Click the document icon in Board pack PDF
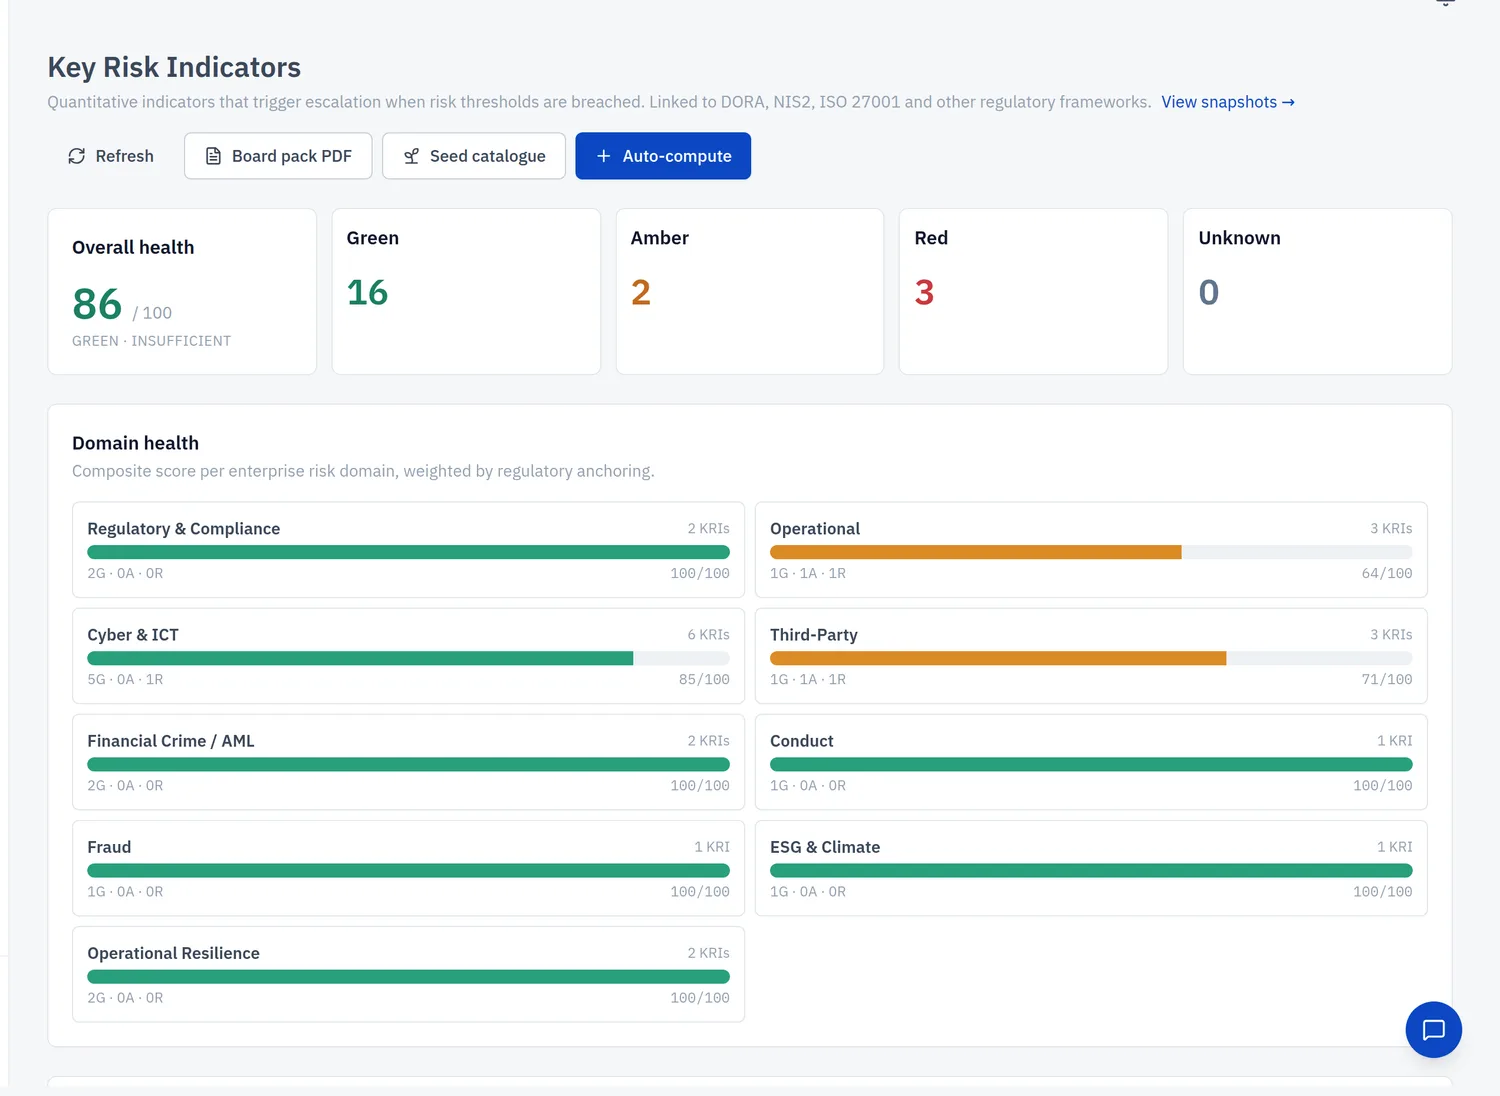This screenshot has height=1096, width=1500. point(213,156)
